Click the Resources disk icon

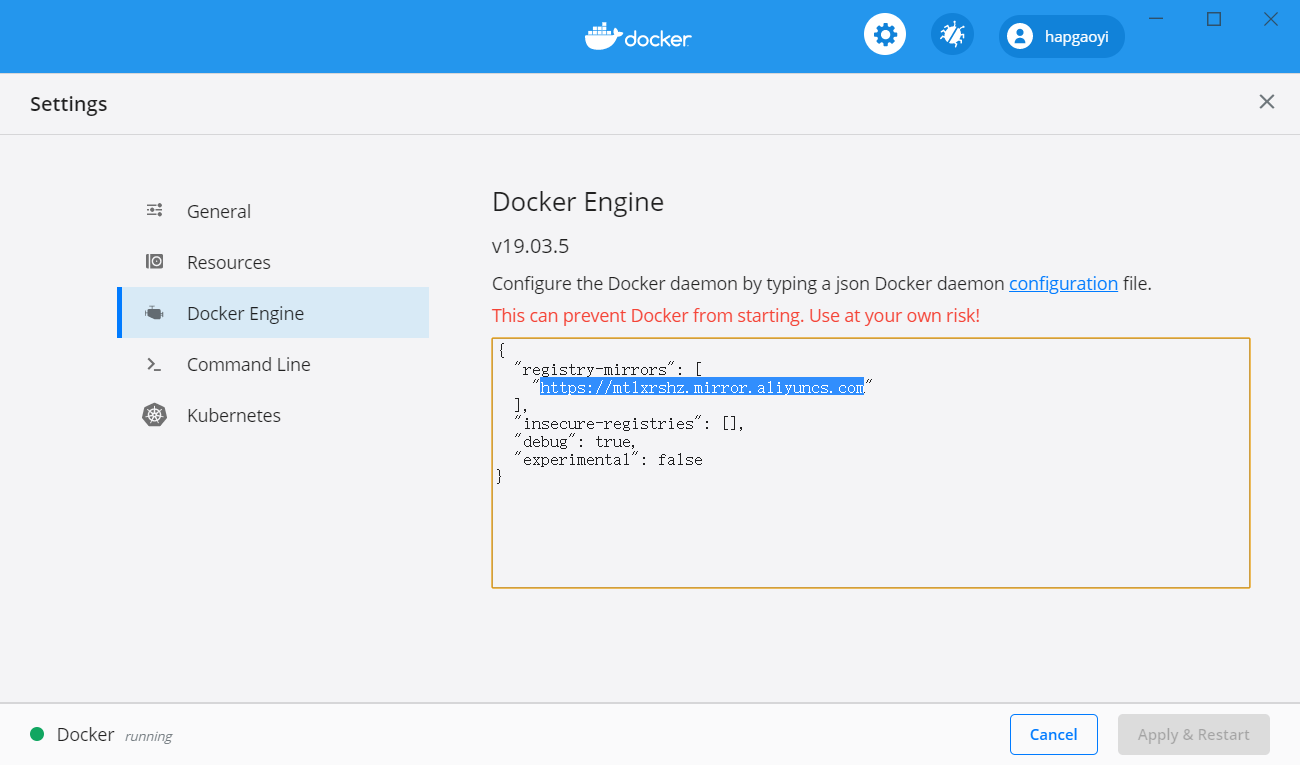point(154,262)
